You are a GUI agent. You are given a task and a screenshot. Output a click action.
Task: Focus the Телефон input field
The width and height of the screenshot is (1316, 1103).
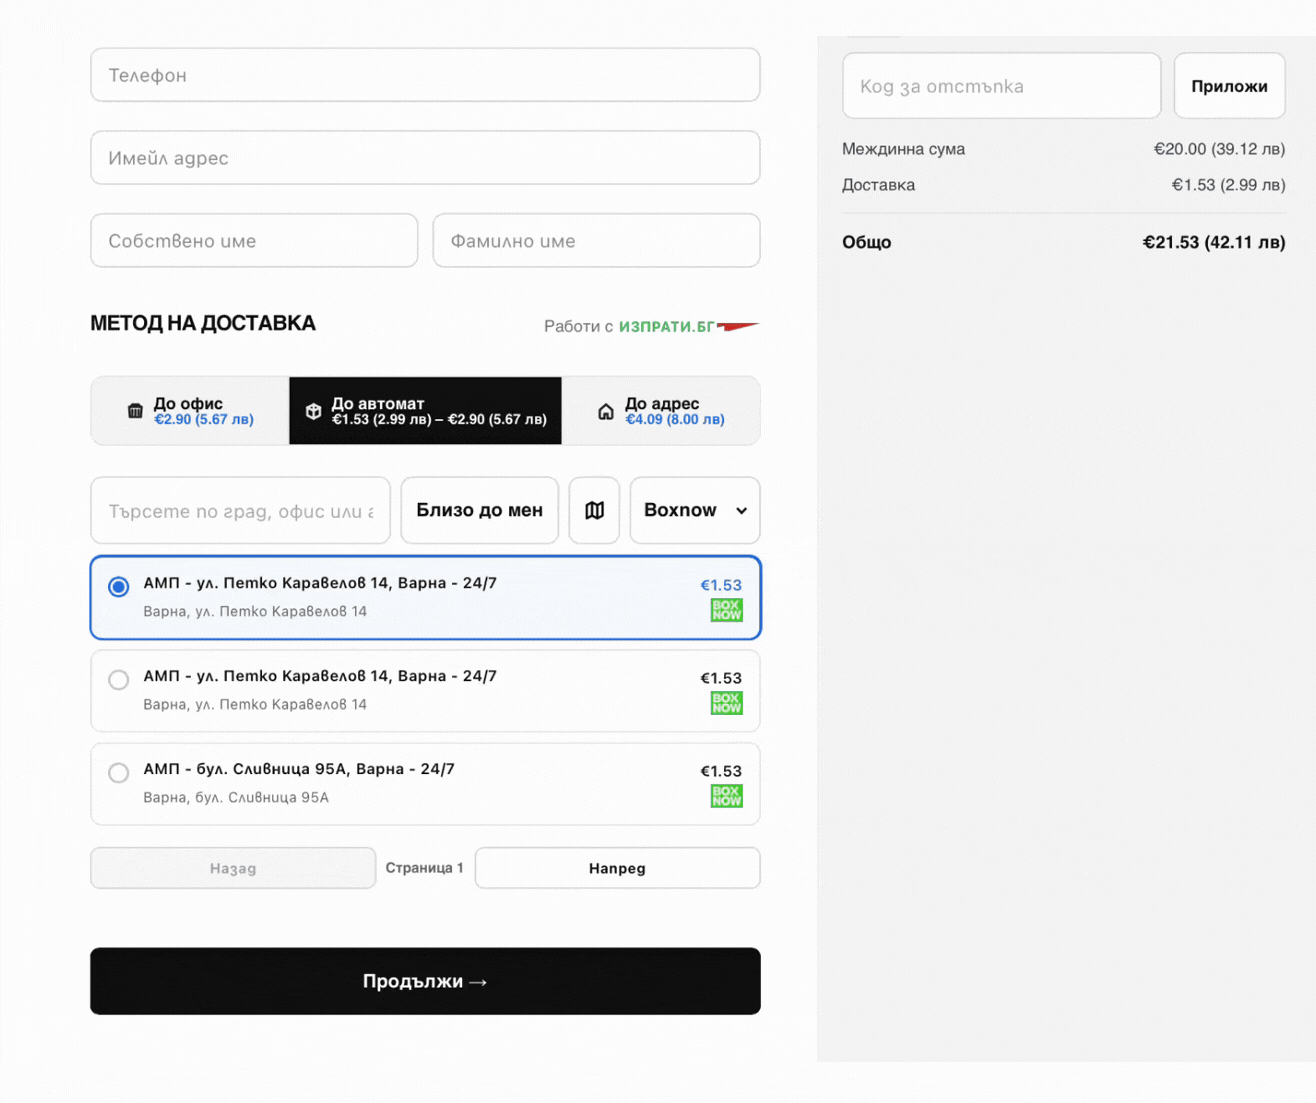425,75
